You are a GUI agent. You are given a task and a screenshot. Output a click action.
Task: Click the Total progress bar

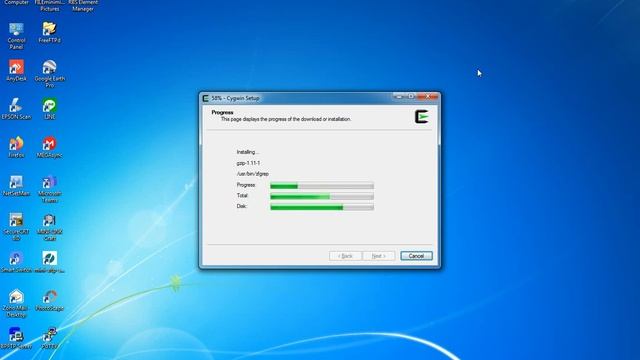coord(322,197)
